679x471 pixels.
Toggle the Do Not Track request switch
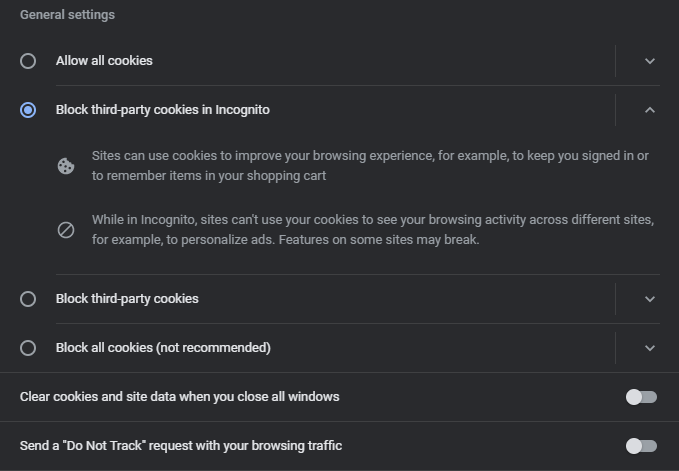(641, 446)
